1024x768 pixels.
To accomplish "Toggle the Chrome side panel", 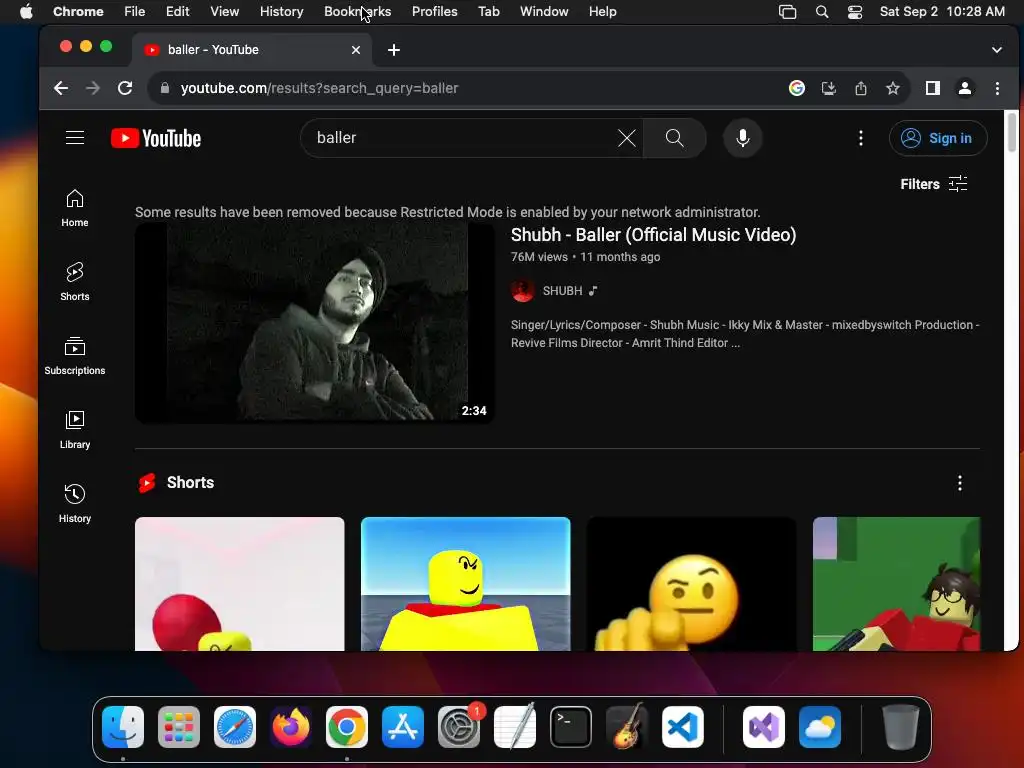I will pyautogui.click(x=933, y=88).
